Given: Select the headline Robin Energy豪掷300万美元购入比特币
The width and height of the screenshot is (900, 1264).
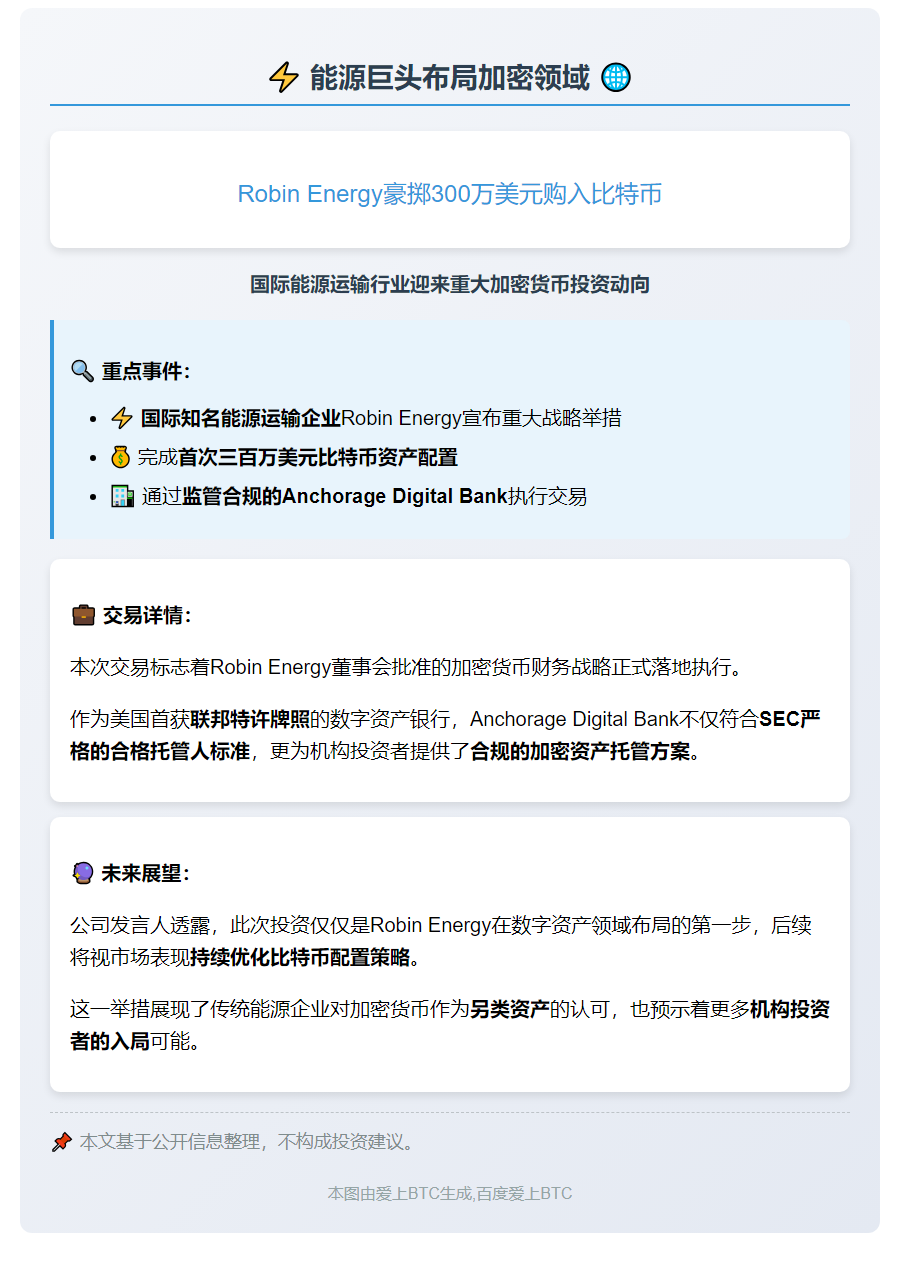Looking at the screenshot, I should (450, 194).
